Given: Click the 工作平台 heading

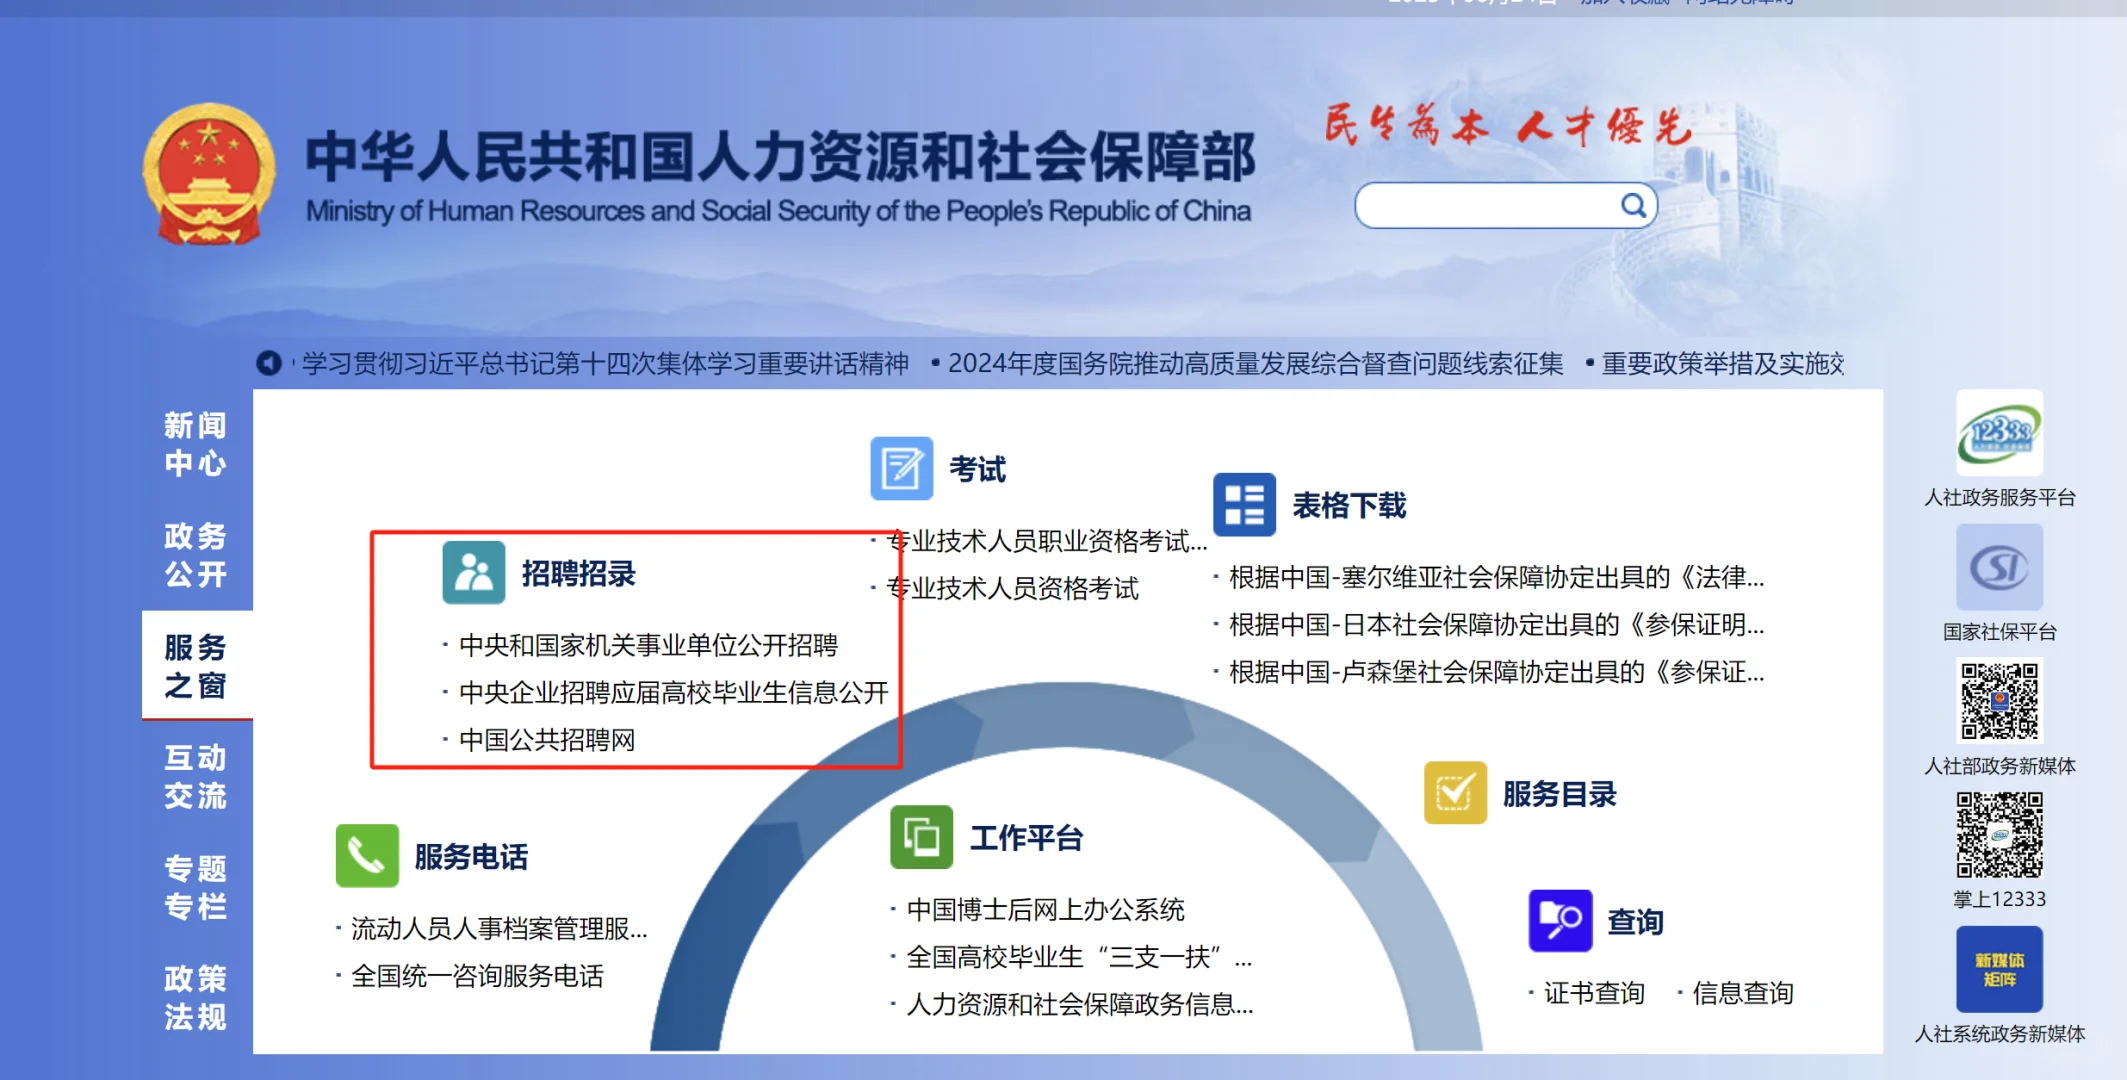Looking at the screenshot, I should (x=1027, y=838).
